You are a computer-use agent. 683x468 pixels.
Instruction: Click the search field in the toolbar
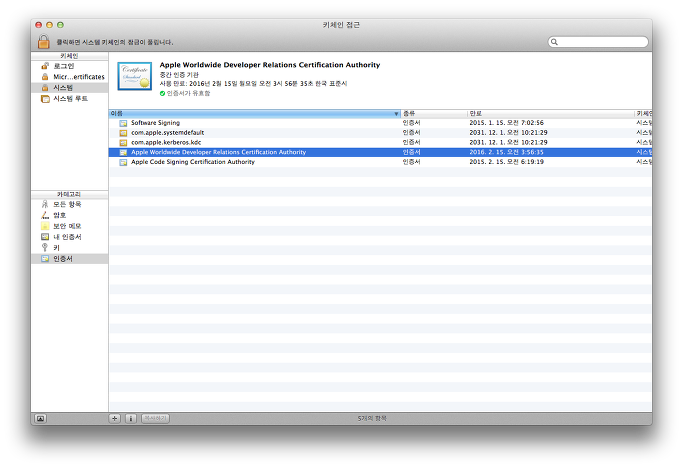[x=598, y=42]
